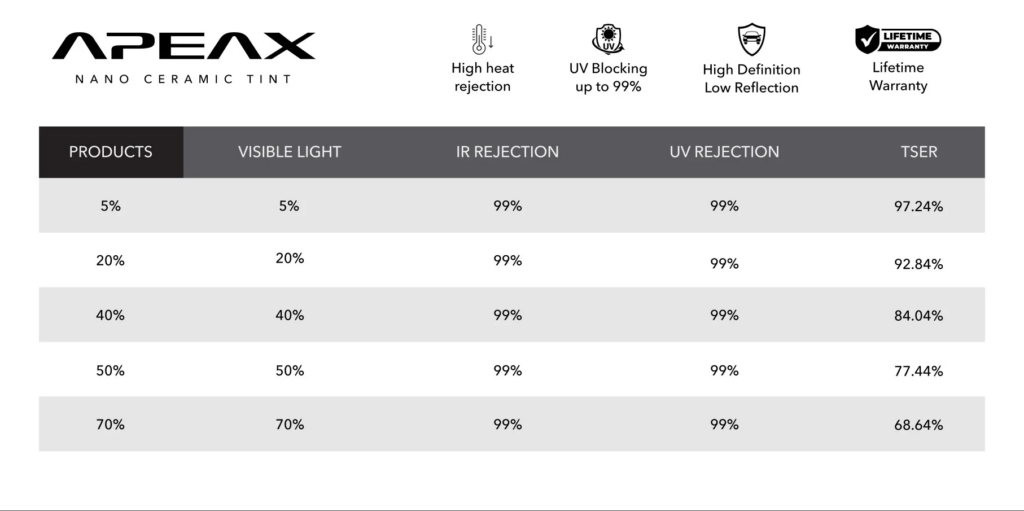Click the 84.04% TSER value
This screenshot has height=511, width=1024.
[x=919, y=316]
